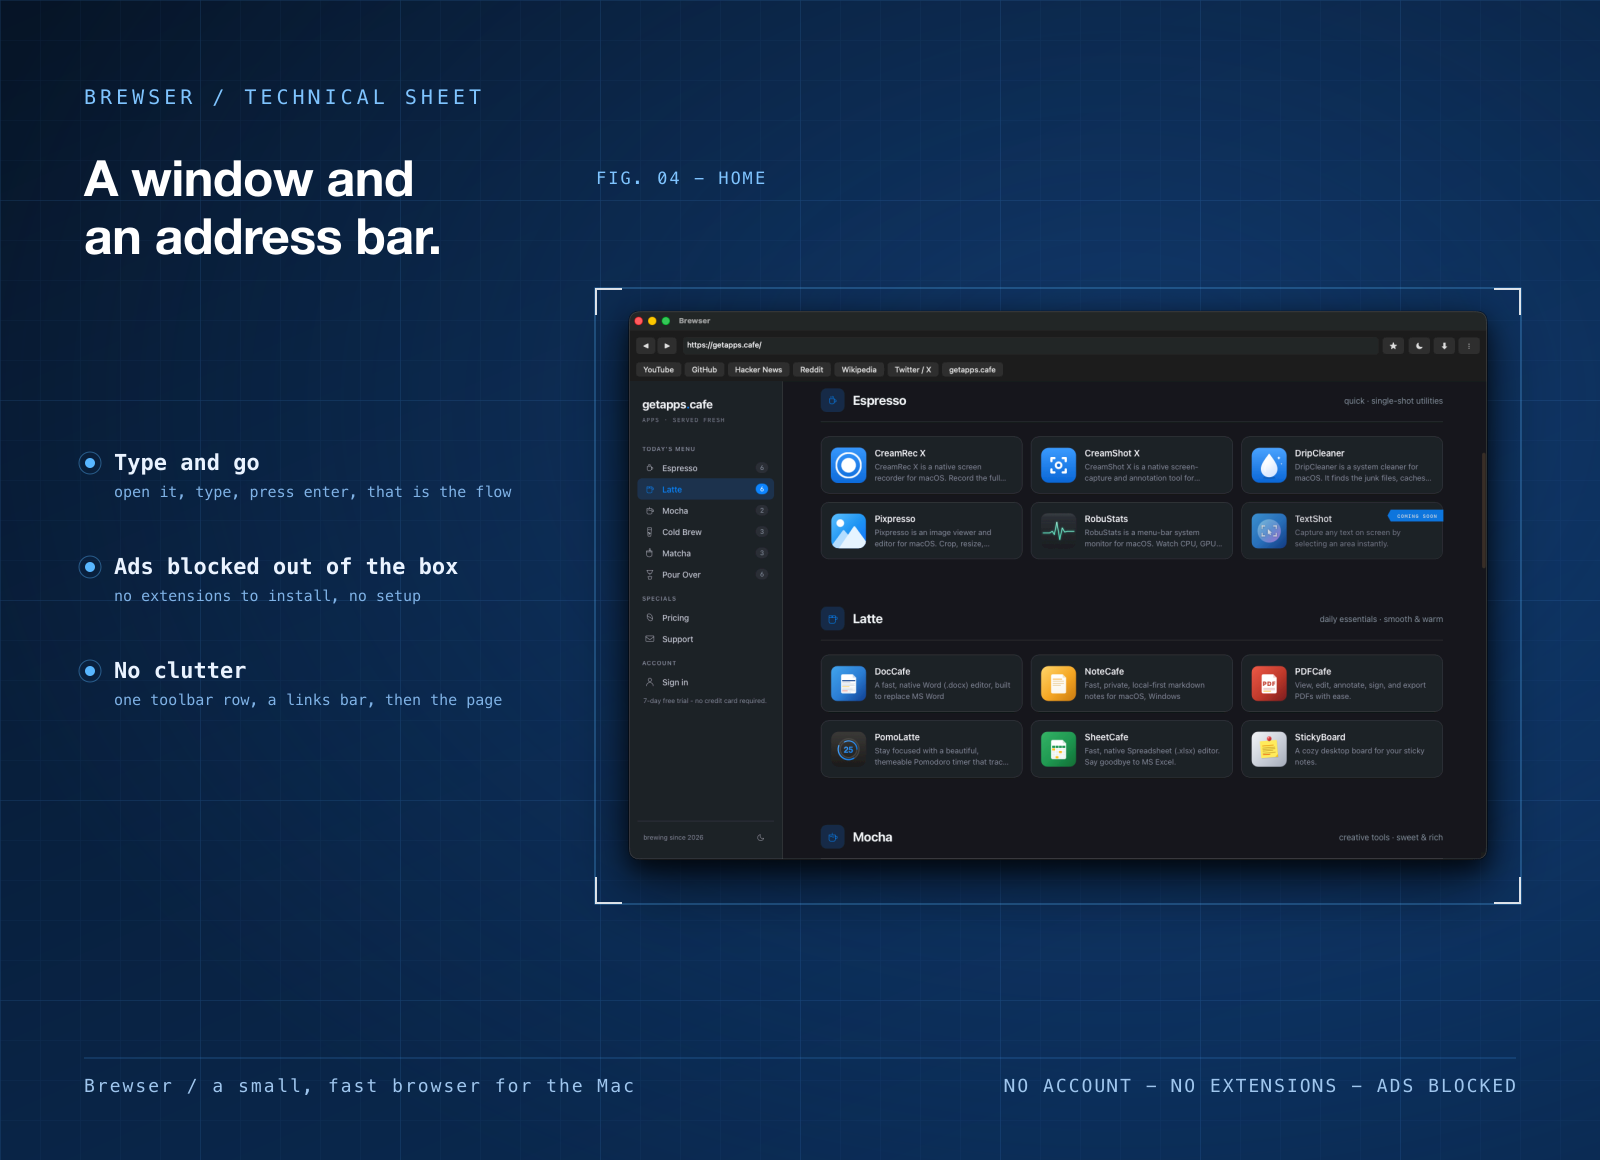The image size is (1600, 1160).
Task: Click the getapps.cafe sidebar logo
Action: click(677, 405)
